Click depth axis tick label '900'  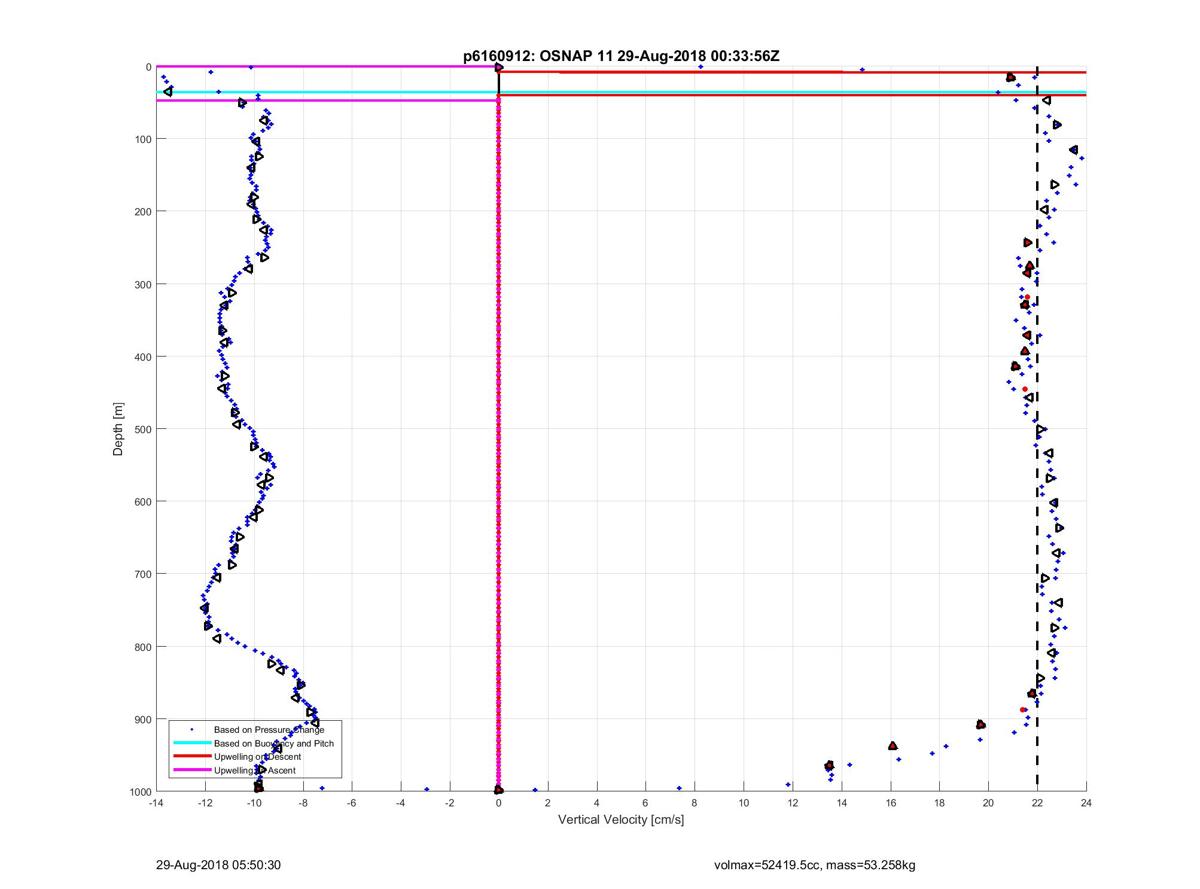[144, 719]
